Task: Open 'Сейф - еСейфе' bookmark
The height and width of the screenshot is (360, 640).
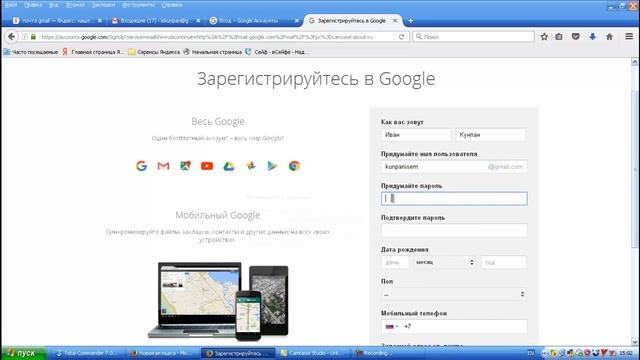Action: click(277, 52)
